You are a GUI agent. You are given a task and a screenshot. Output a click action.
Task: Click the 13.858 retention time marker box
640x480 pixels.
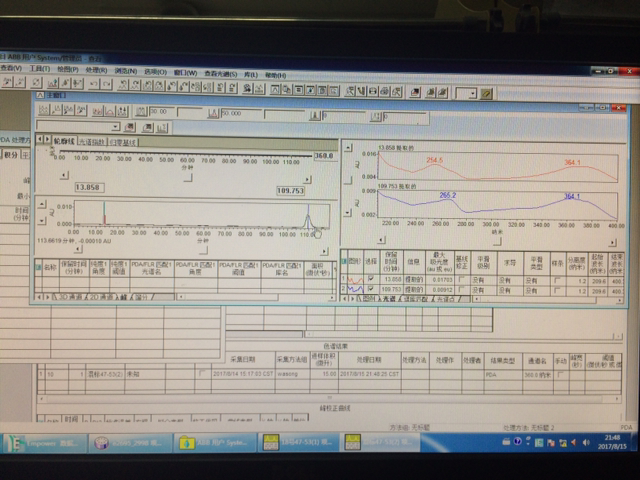pyautogui.click(x=90, y=187)
